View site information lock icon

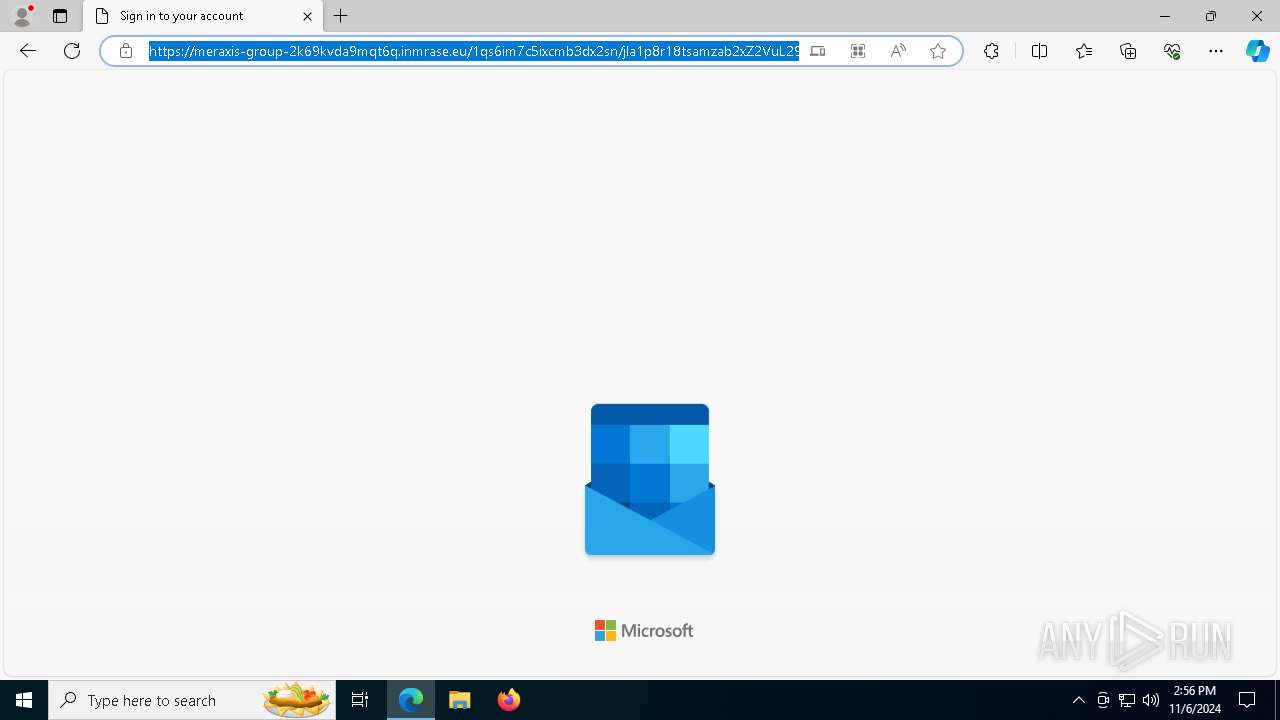(126, 51)
